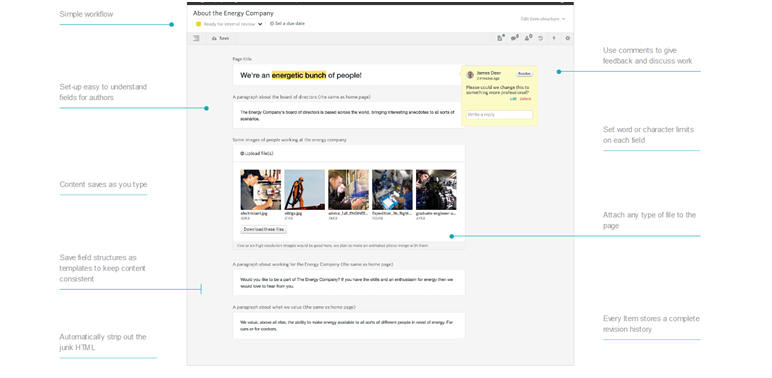The image size is (772, 378).
Task: Open the sidebar outline menu icon
Action: point(196,38)
